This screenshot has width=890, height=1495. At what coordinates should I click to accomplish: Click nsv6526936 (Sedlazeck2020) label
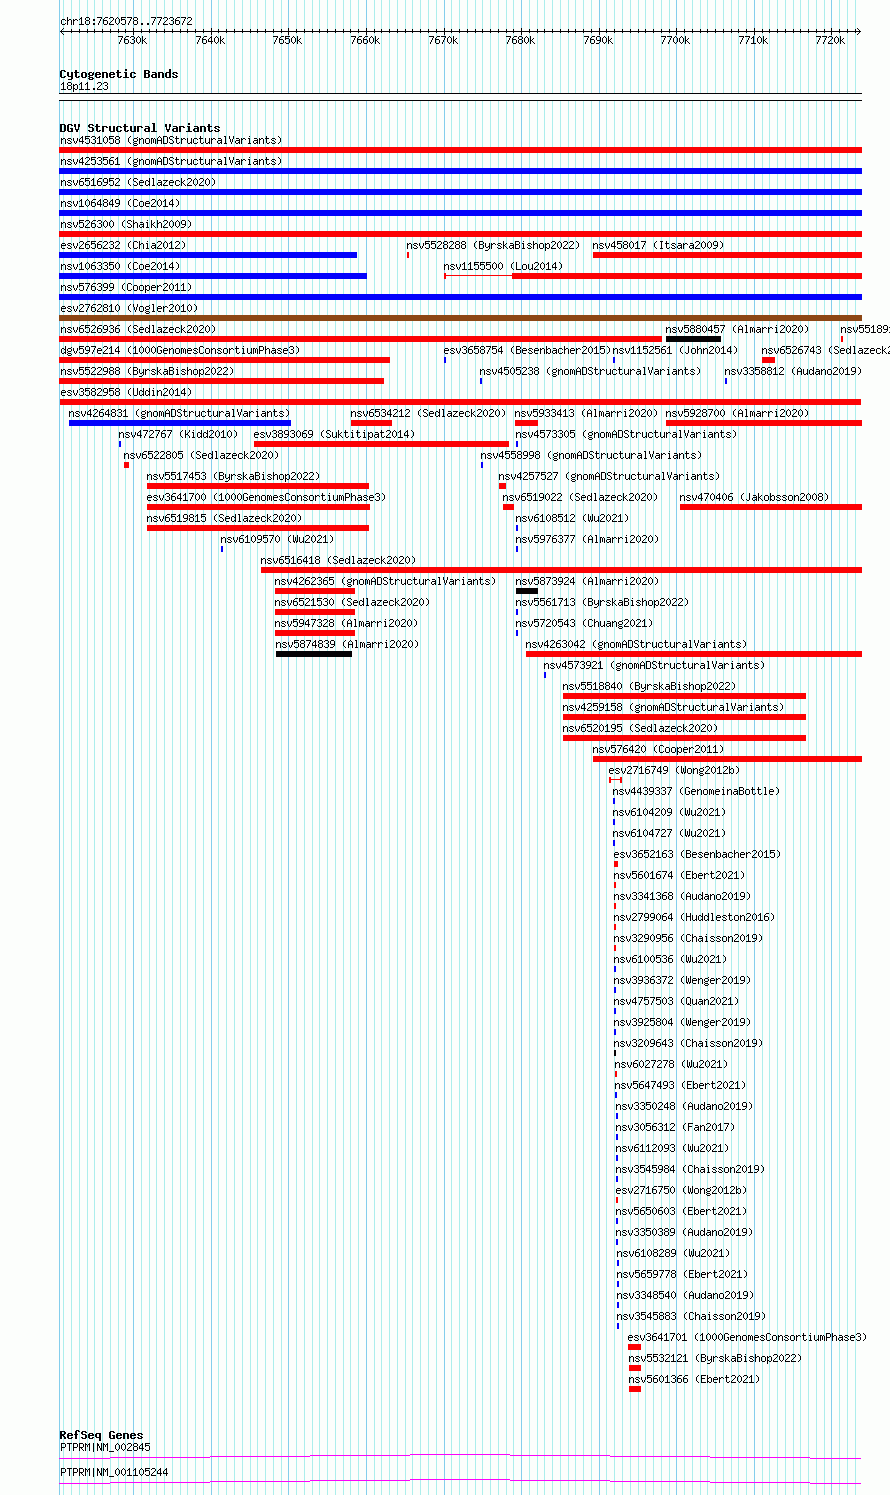point(138,329)
